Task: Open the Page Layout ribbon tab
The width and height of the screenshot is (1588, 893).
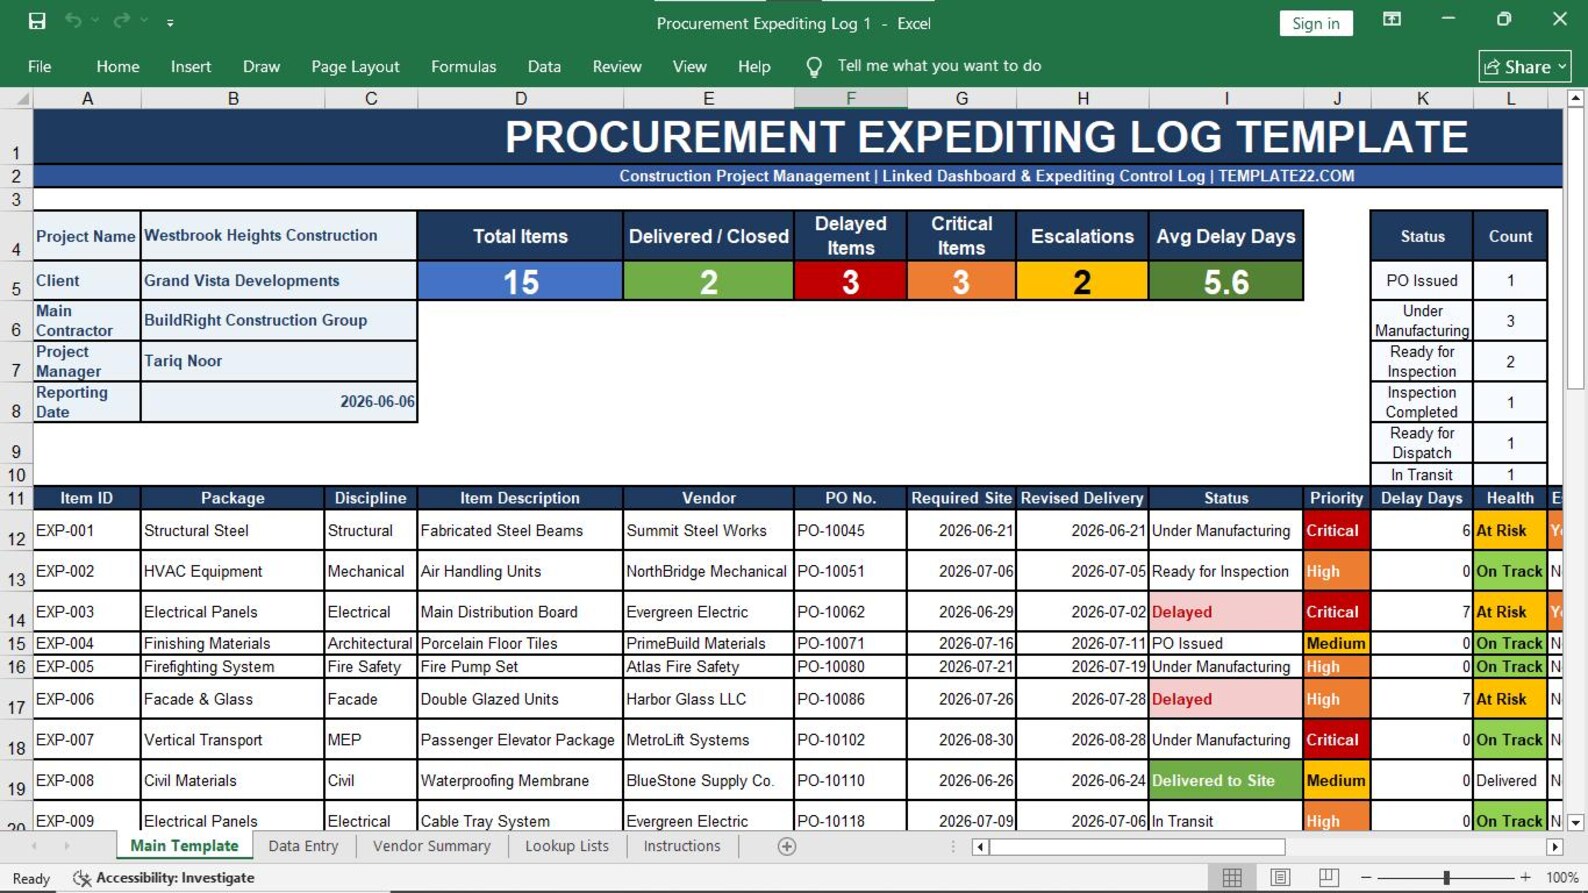Action: pos(355,67)
